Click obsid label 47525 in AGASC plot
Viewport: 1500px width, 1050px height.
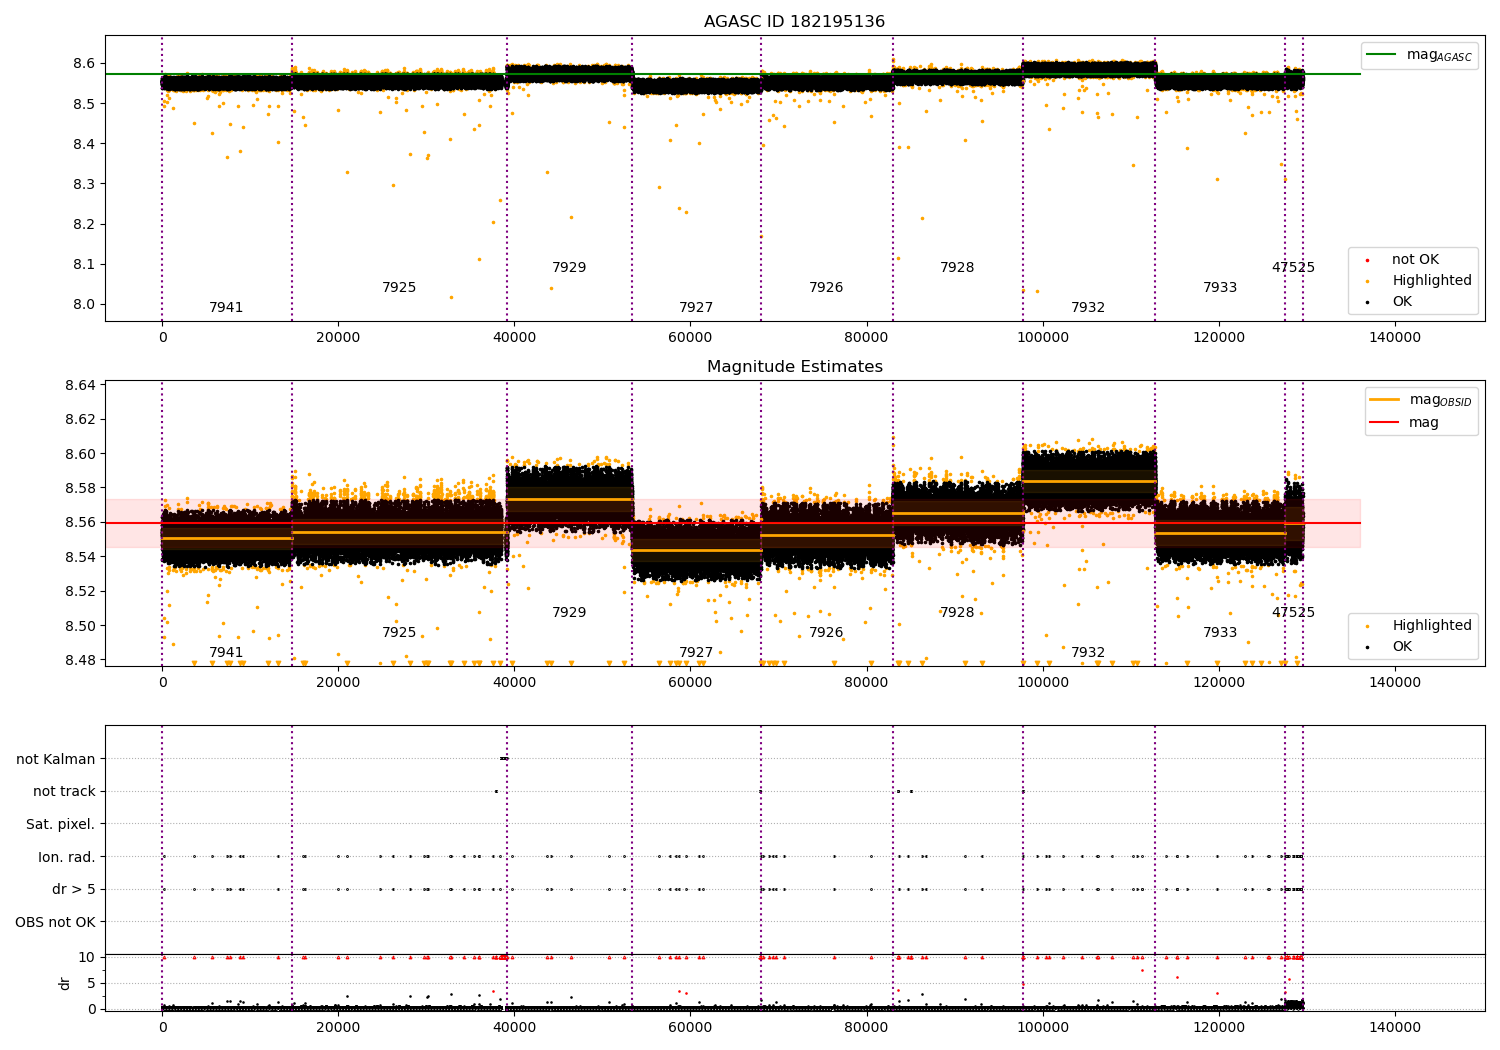click(x=1293, y=268)
